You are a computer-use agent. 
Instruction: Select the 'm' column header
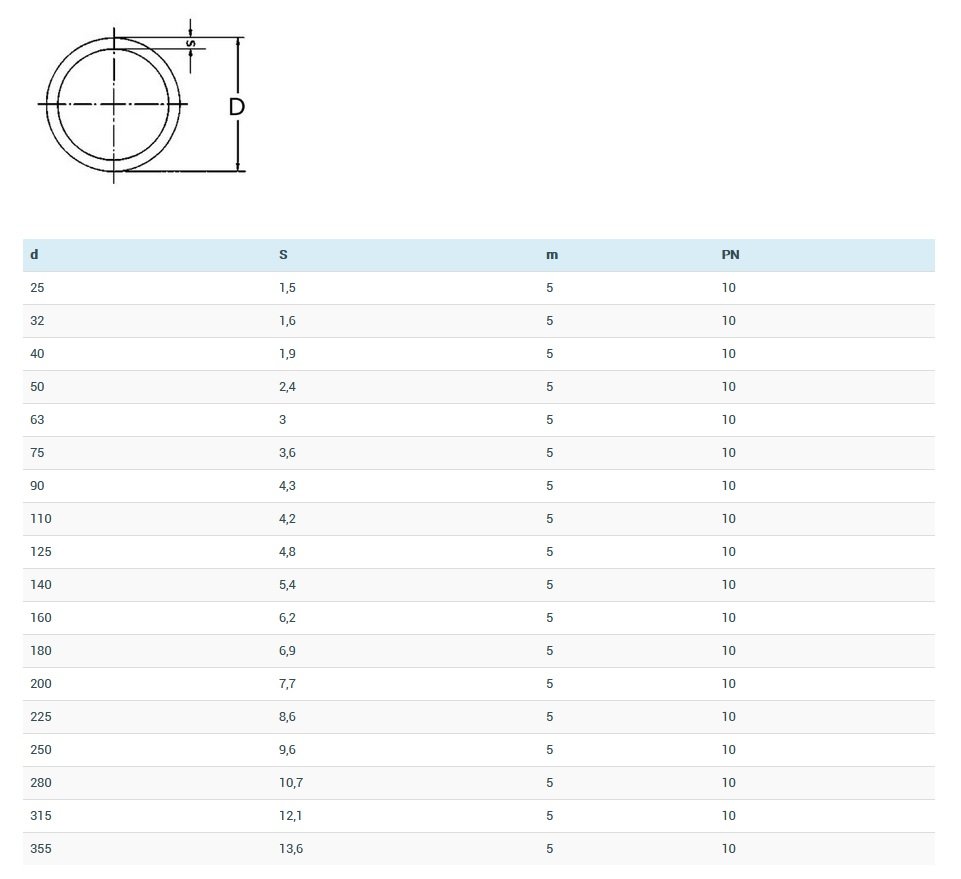[x=551, y=255]
